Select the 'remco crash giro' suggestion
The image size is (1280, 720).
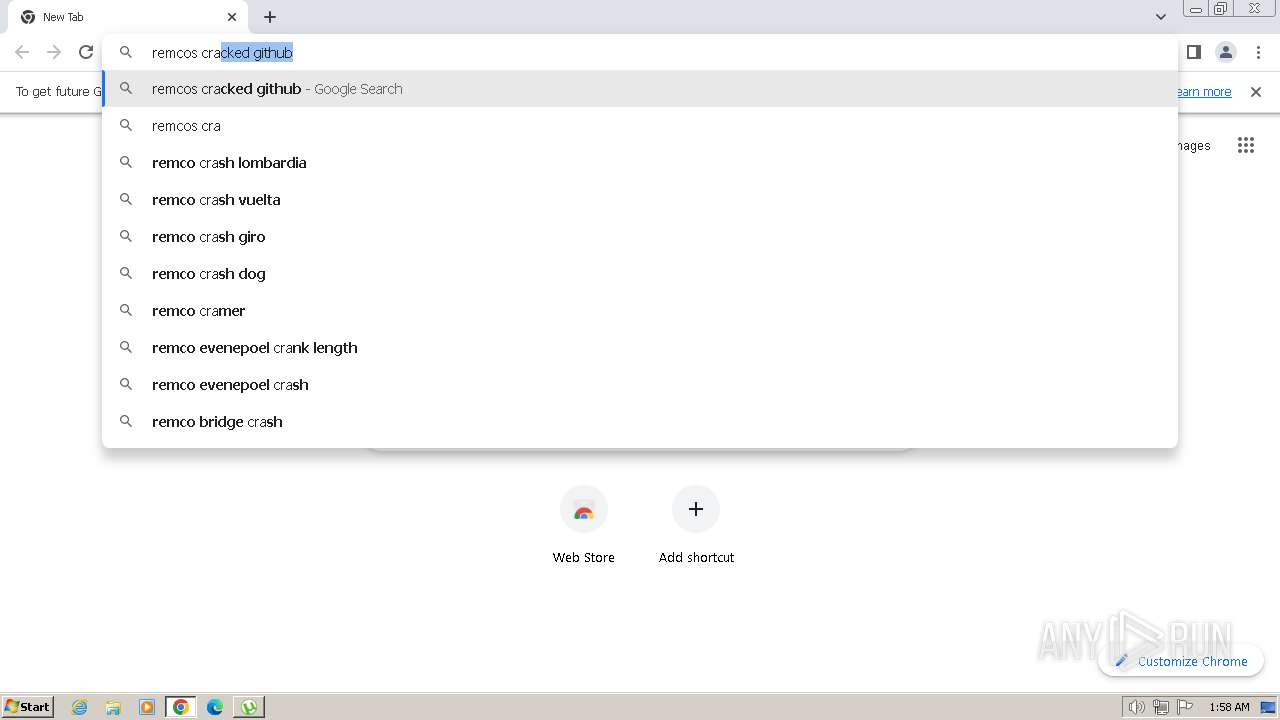(x=640, y=237)
